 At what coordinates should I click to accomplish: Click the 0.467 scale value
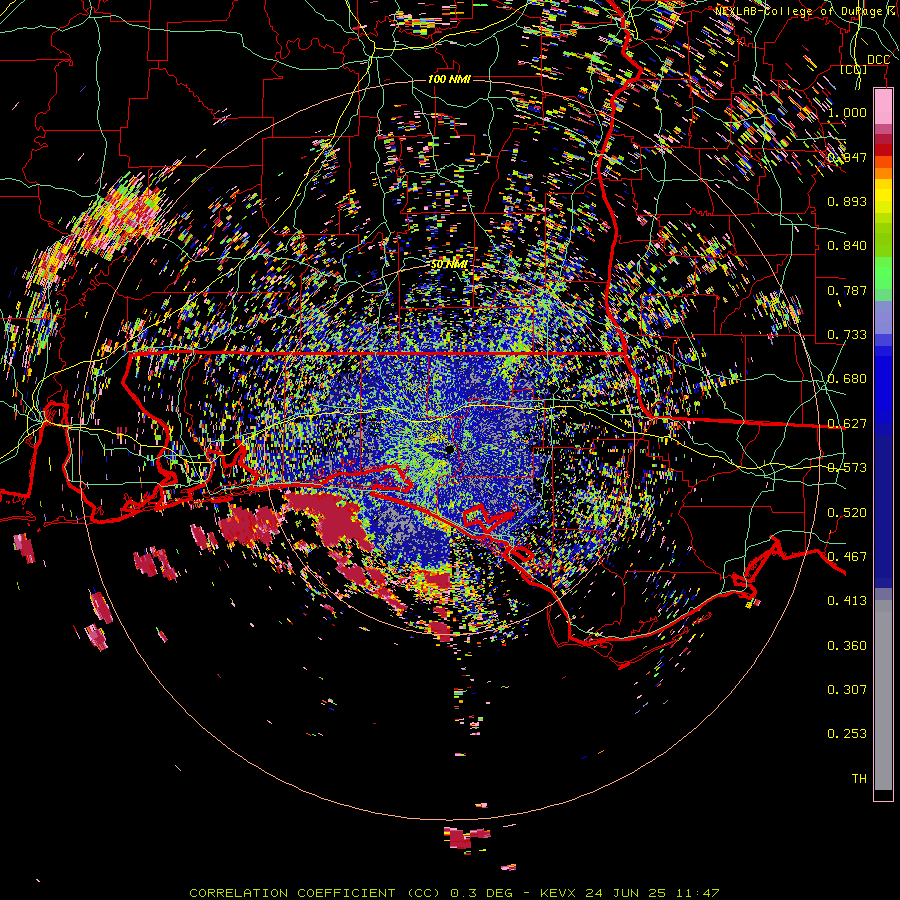(847, 557)
